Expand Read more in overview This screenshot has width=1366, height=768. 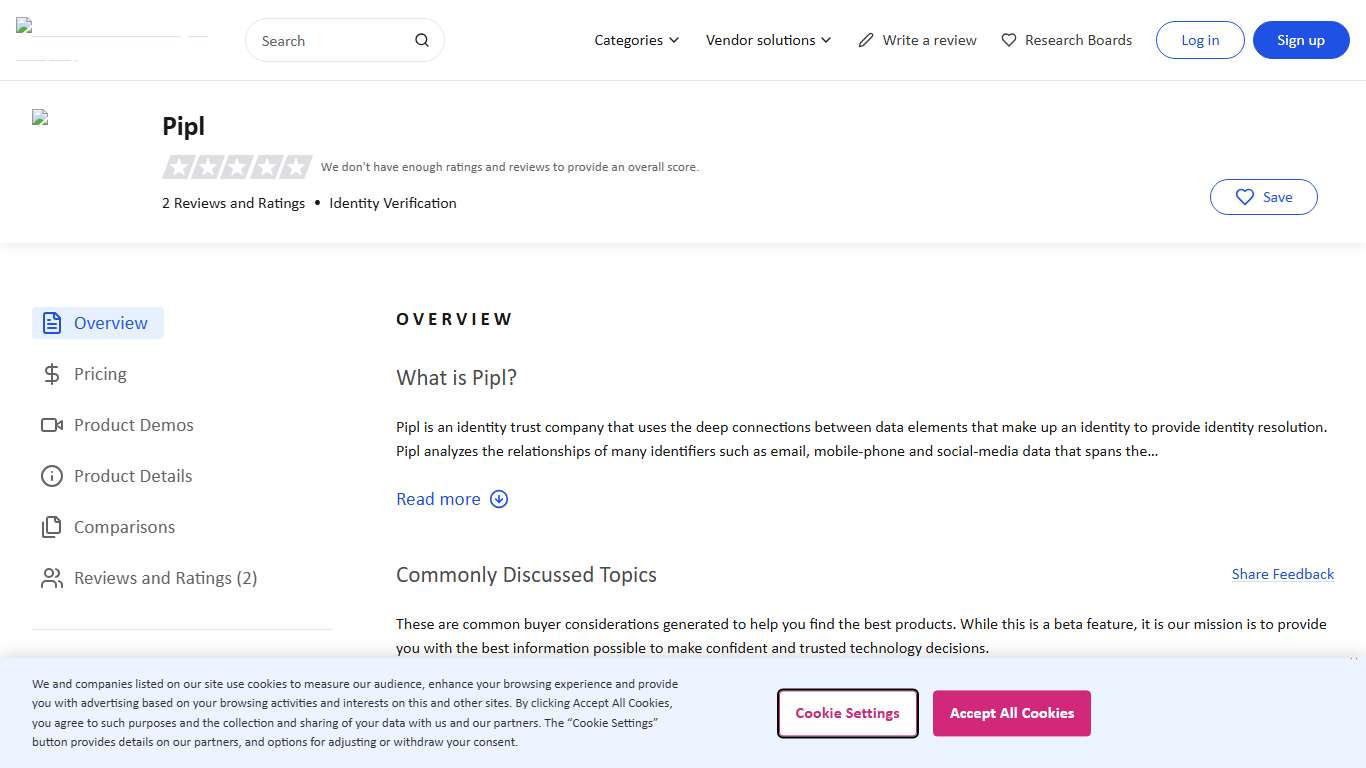click(x=452, y=499)
